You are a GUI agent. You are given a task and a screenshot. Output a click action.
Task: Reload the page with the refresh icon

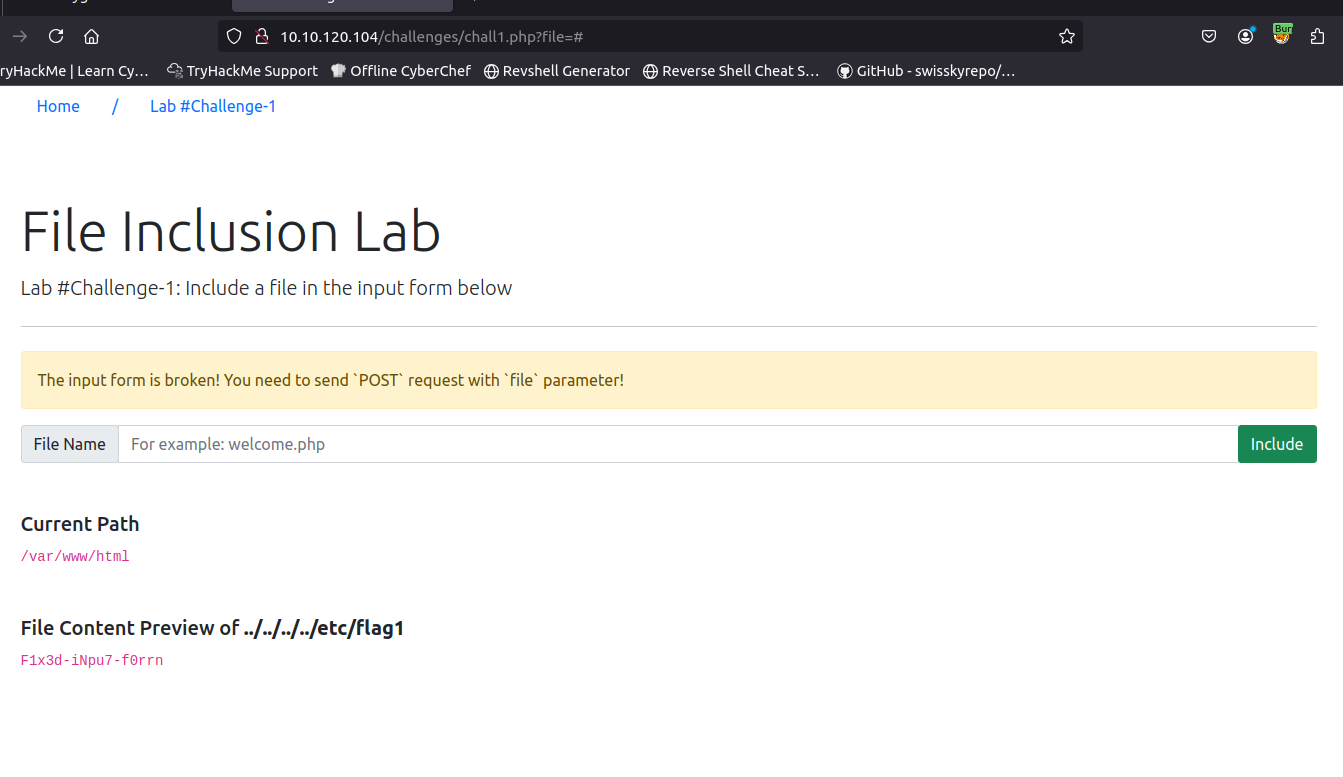(56, 36)
